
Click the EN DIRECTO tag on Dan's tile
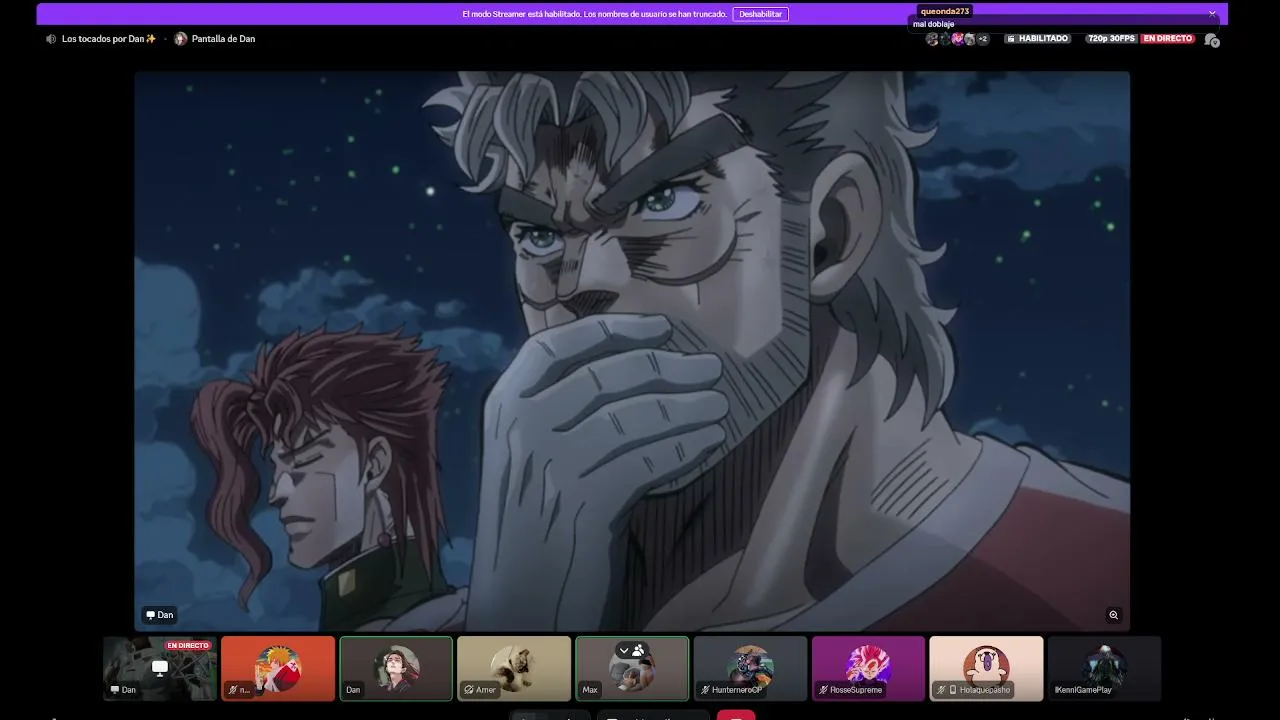(x=188, y=646)
